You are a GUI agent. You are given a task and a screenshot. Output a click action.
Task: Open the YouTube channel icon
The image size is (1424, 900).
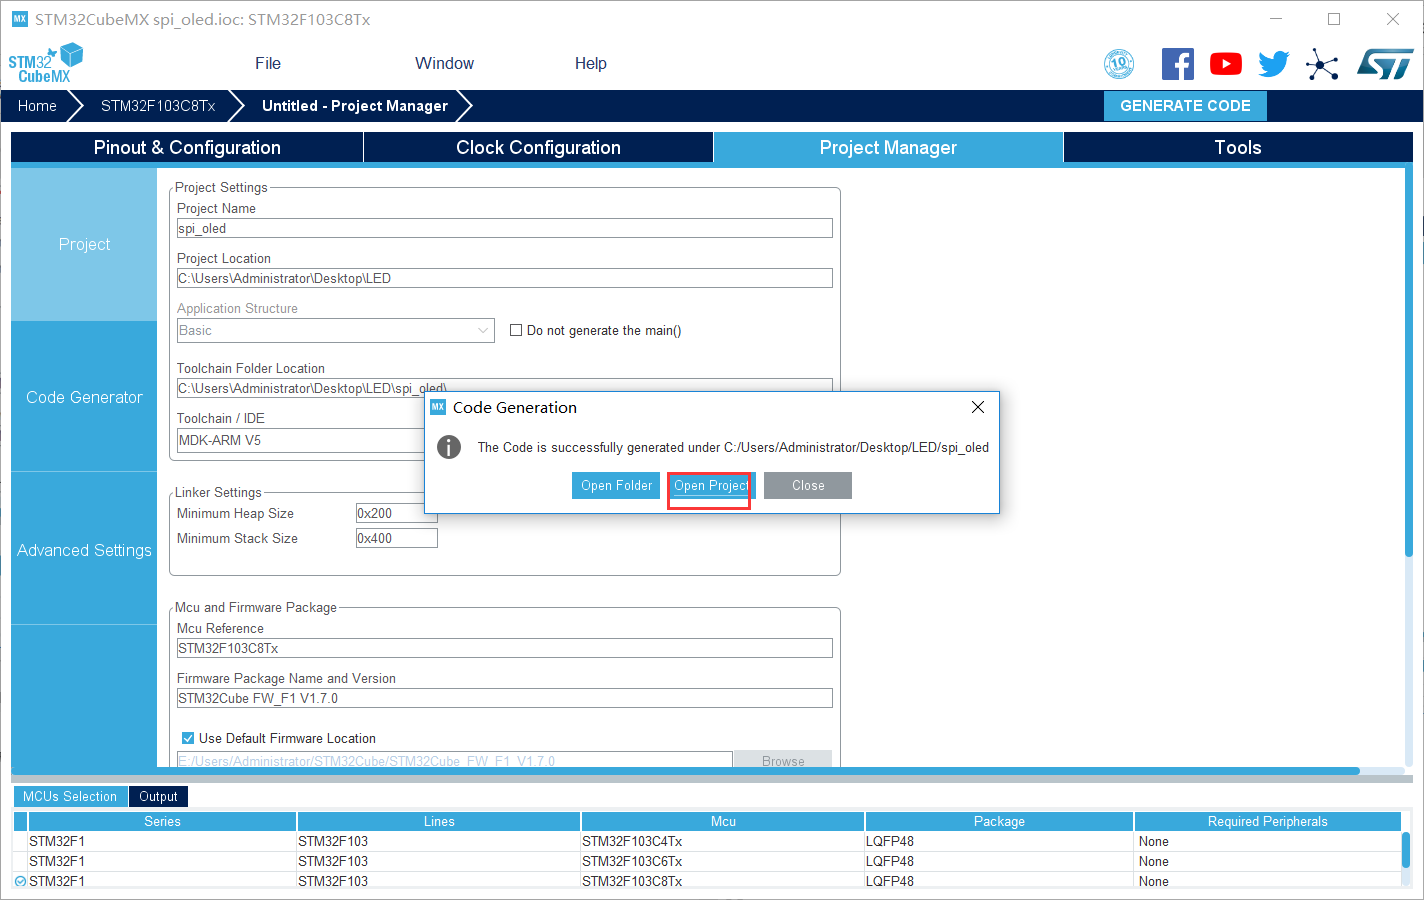point(1226,64)
